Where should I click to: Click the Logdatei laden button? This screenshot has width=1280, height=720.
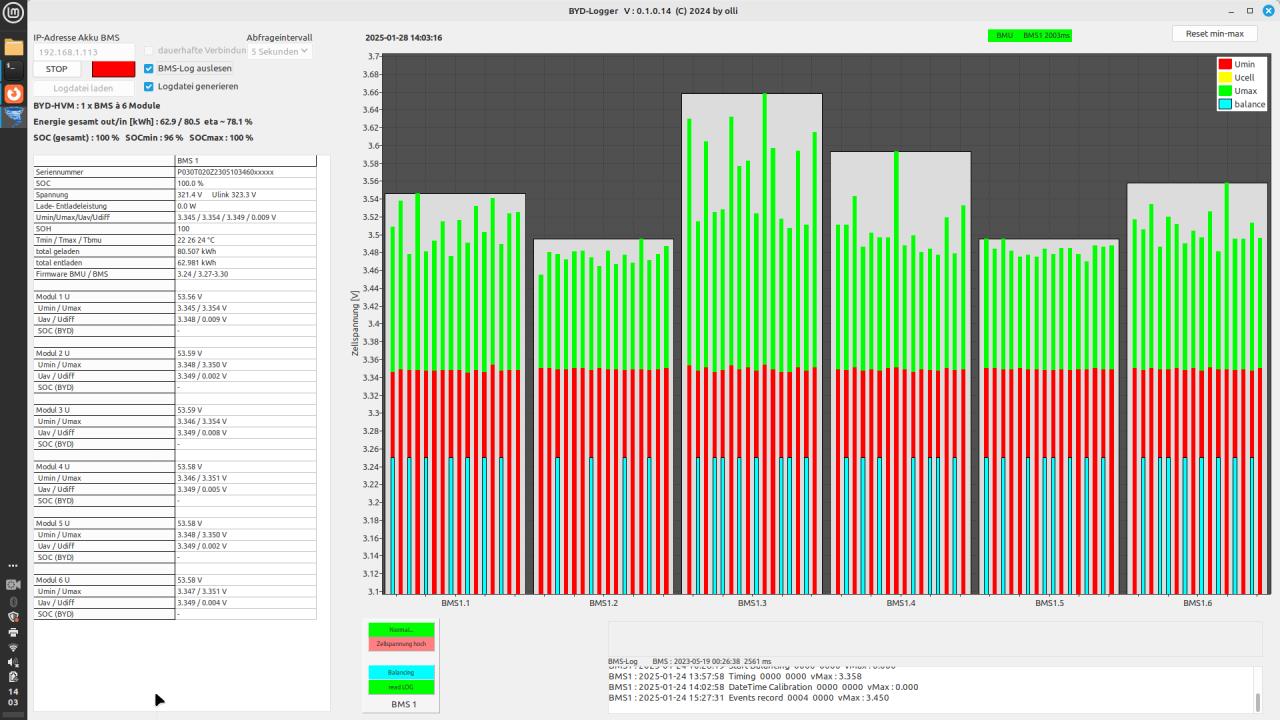tap(83, 88)
